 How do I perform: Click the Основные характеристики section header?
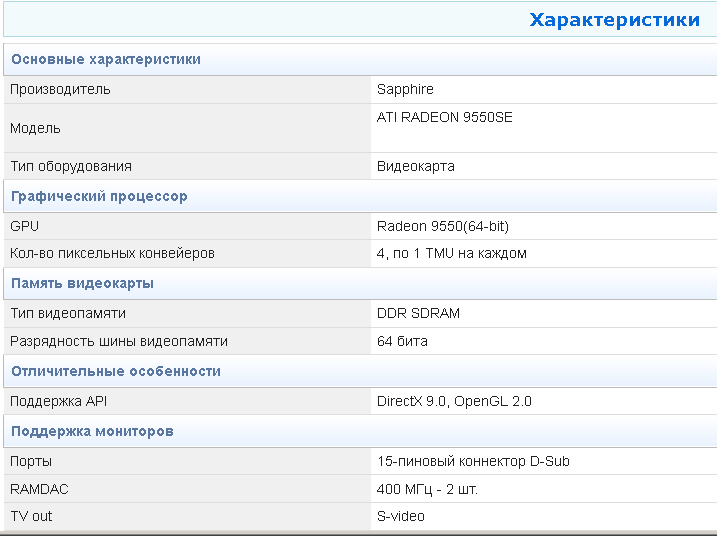click(106, 59)
